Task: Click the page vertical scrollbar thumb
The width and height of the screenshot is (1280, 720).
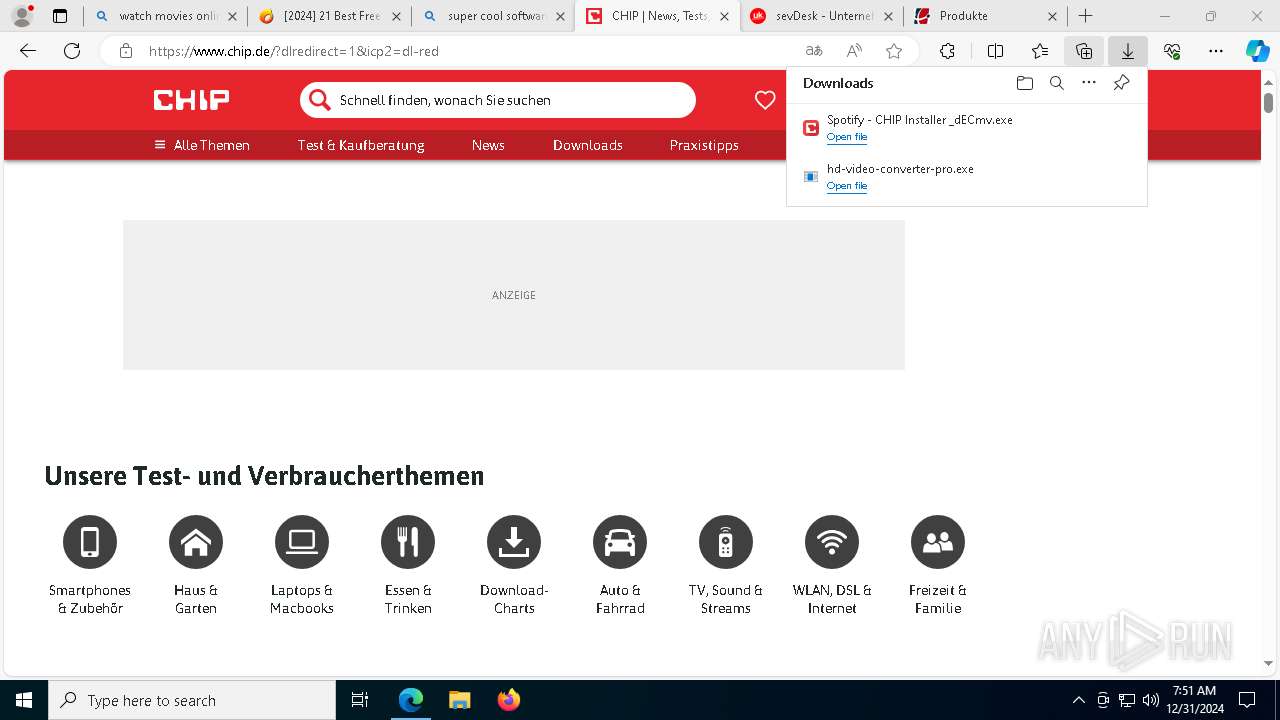Action: pos(1268,102)
